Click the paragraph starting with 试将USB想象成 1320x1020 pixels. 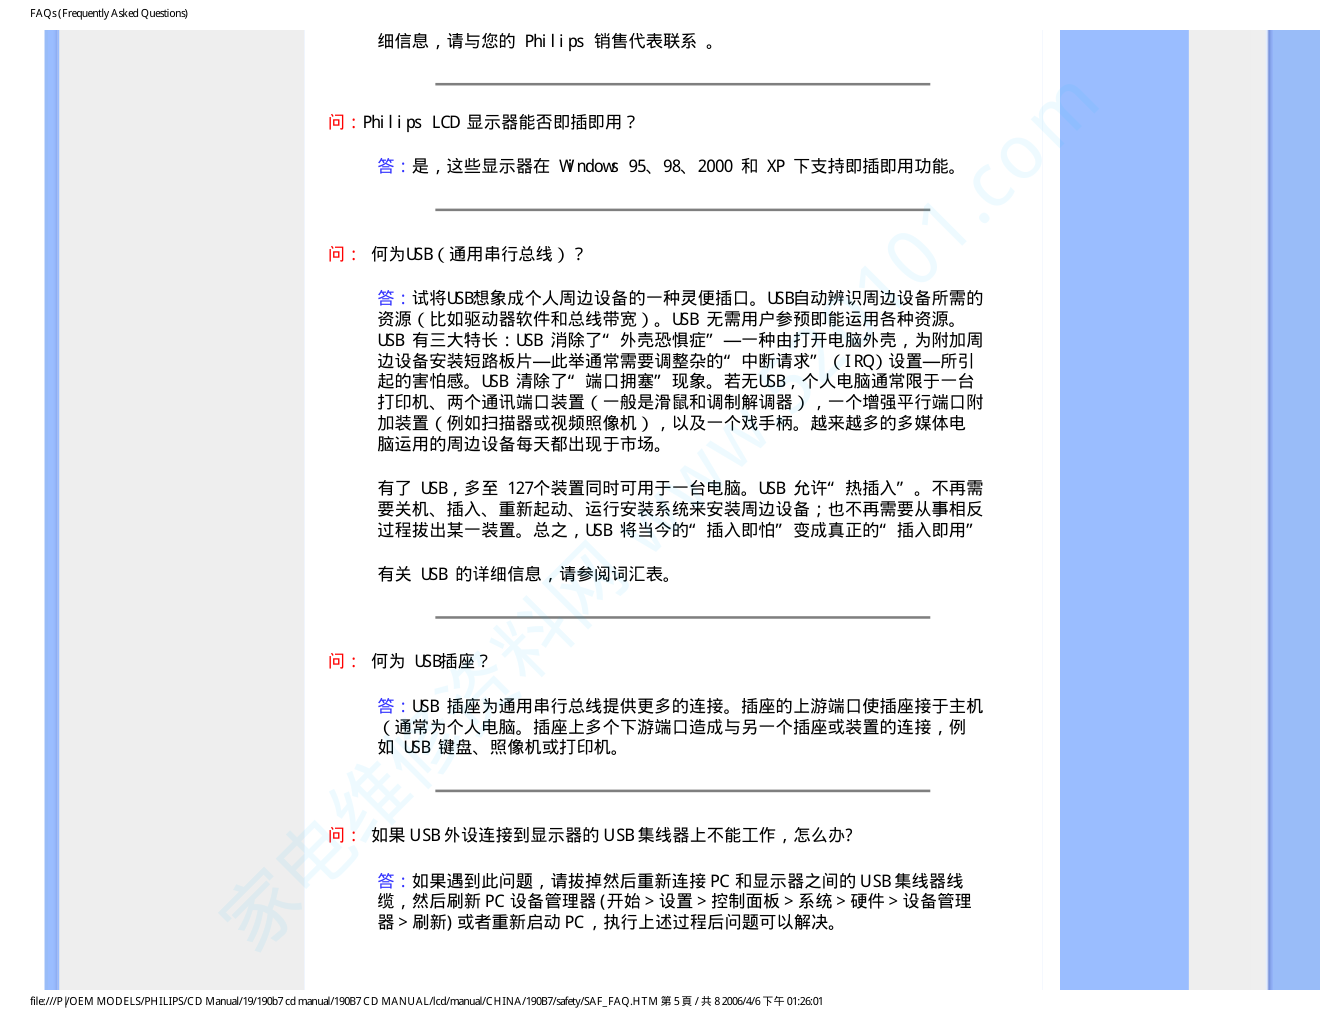[x=680, y=370]
